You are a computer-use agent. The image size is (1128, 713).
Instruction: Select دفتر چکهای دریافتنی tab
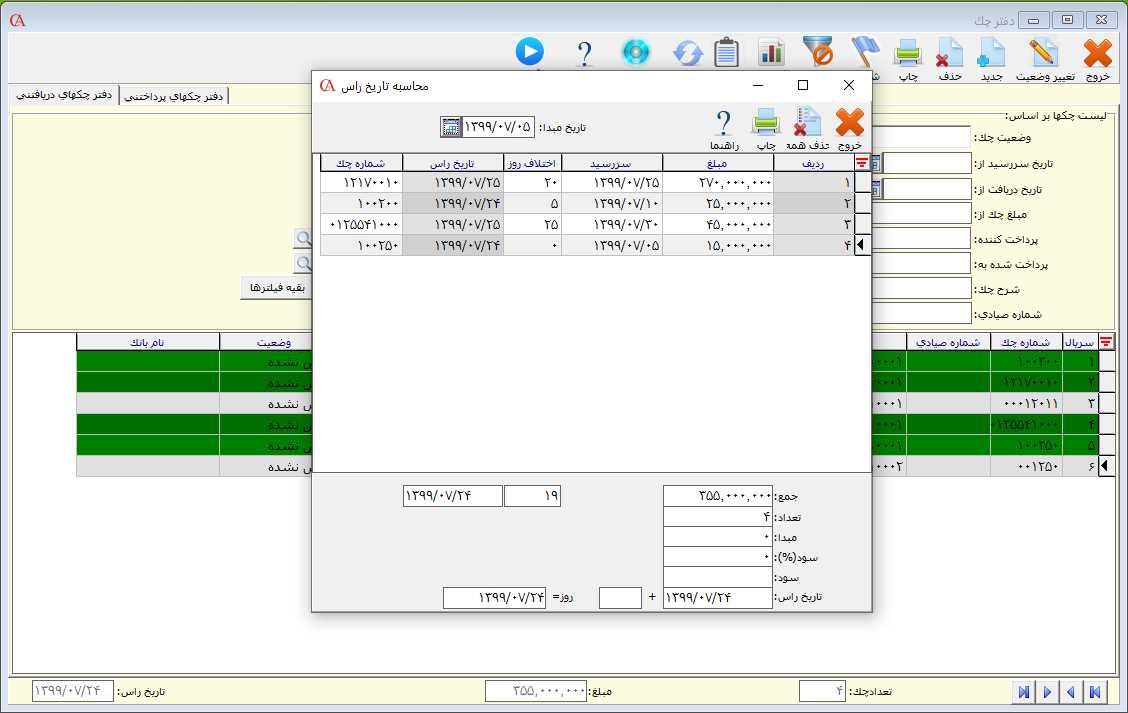tap(63, 95)
